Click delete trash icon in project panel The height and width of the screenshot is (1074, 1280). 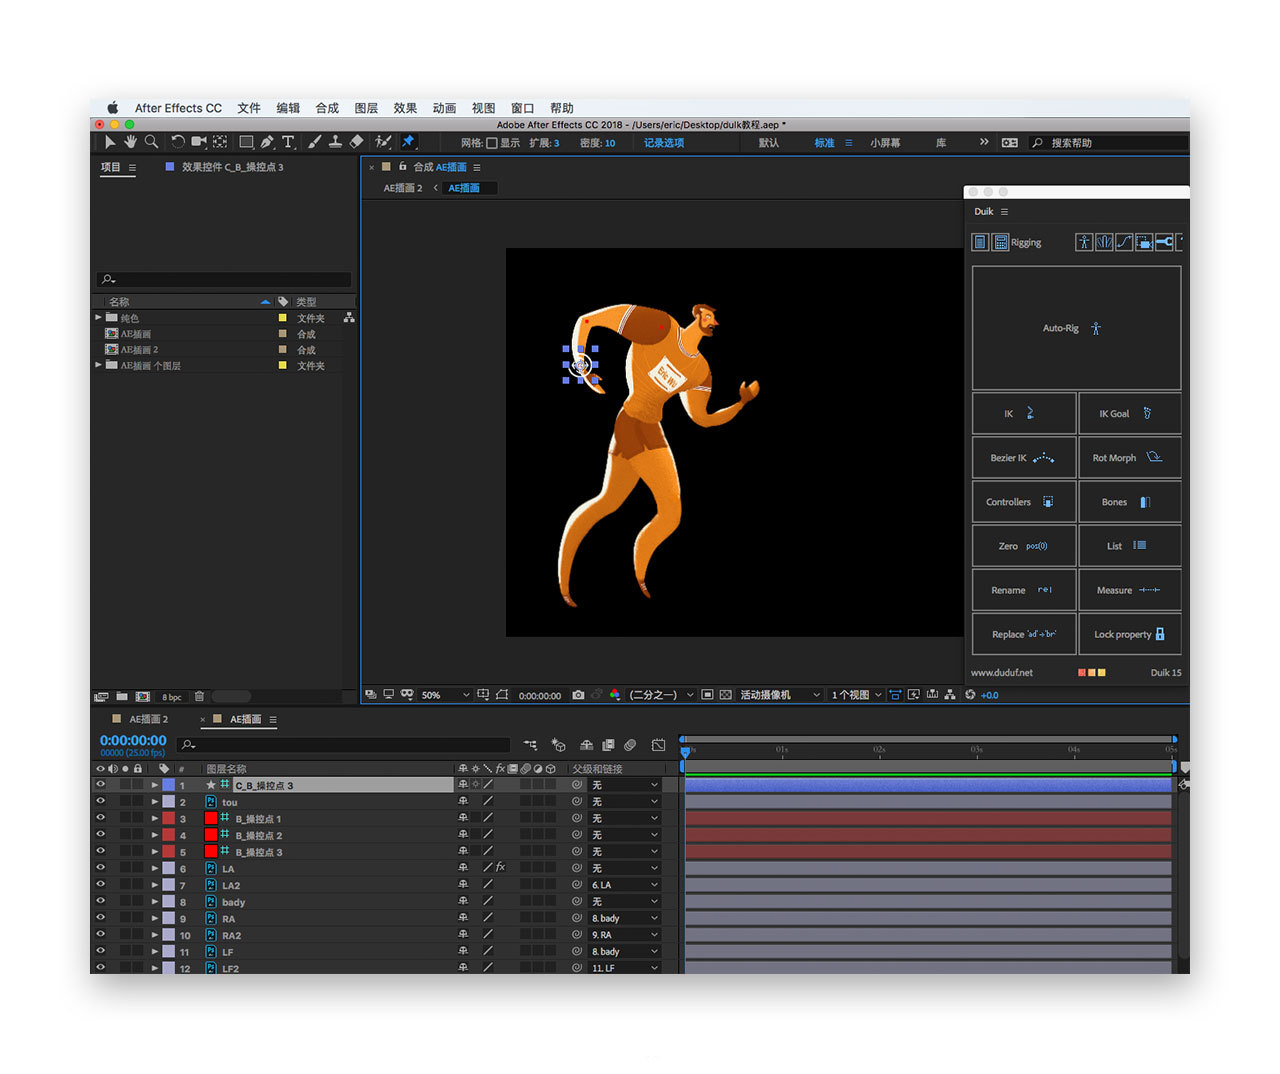199,696
